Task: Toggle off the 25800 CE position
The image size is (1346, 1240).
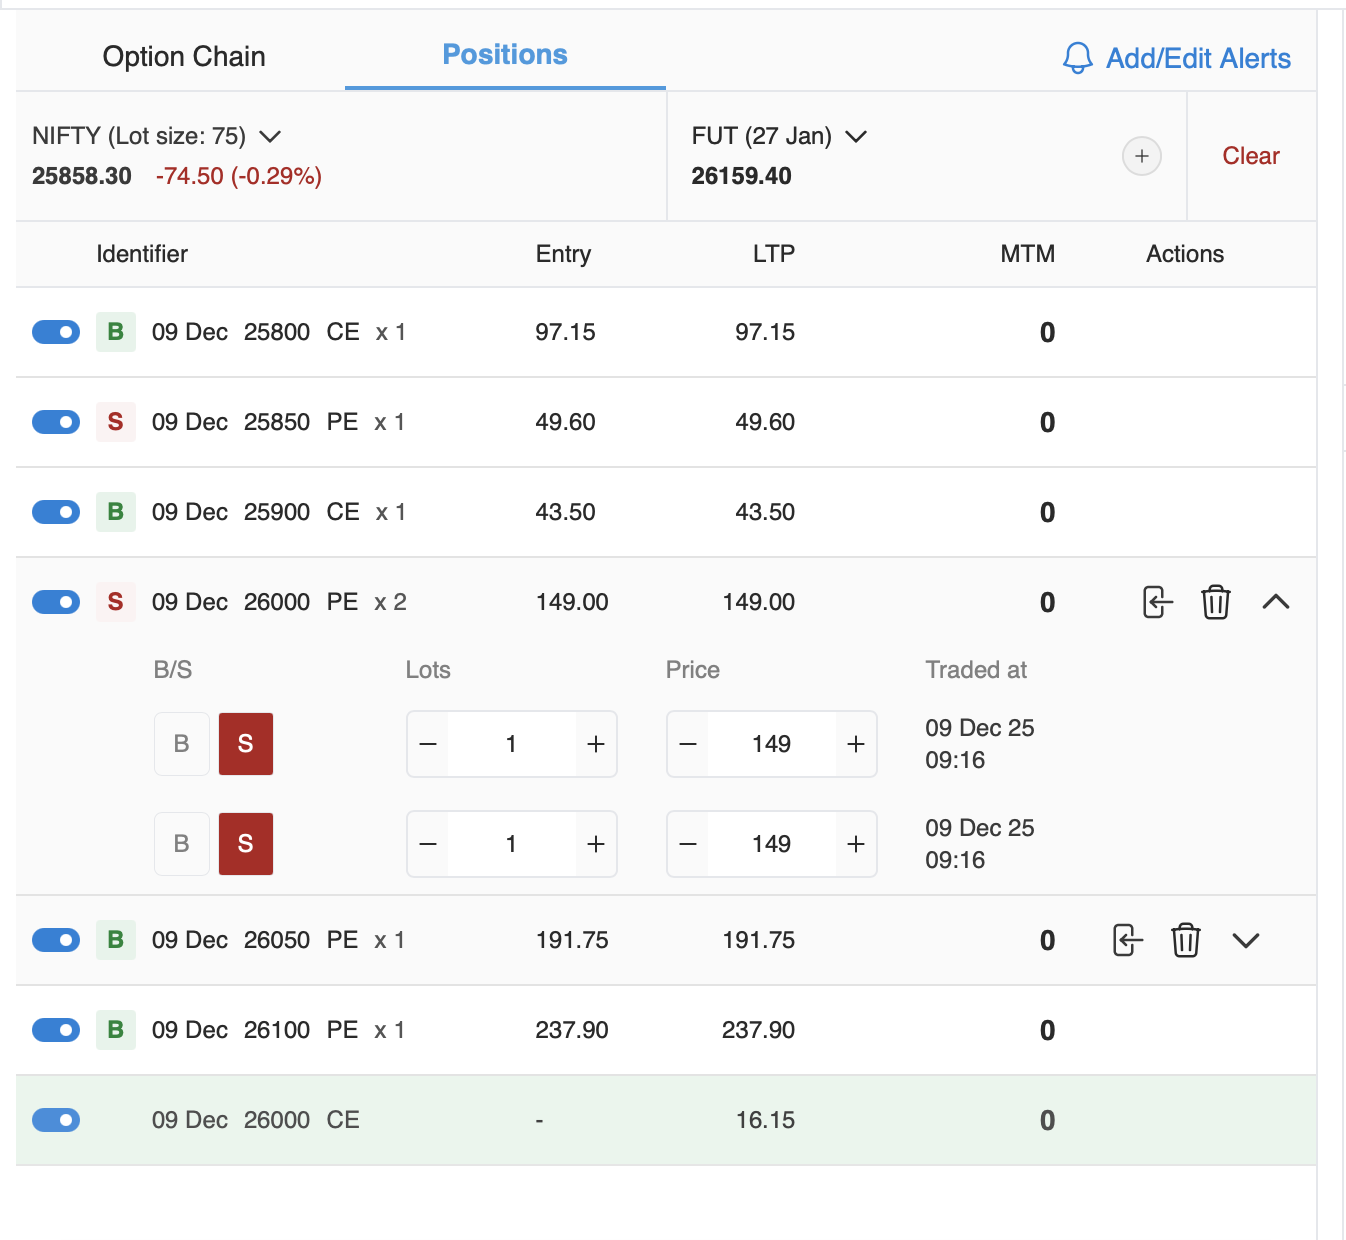Action: coord(56,332)
